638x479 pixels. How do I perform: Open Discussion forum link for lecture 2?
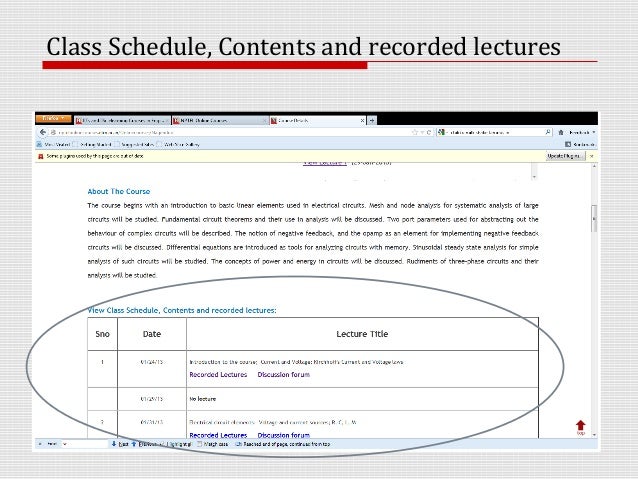coord(284,435)
